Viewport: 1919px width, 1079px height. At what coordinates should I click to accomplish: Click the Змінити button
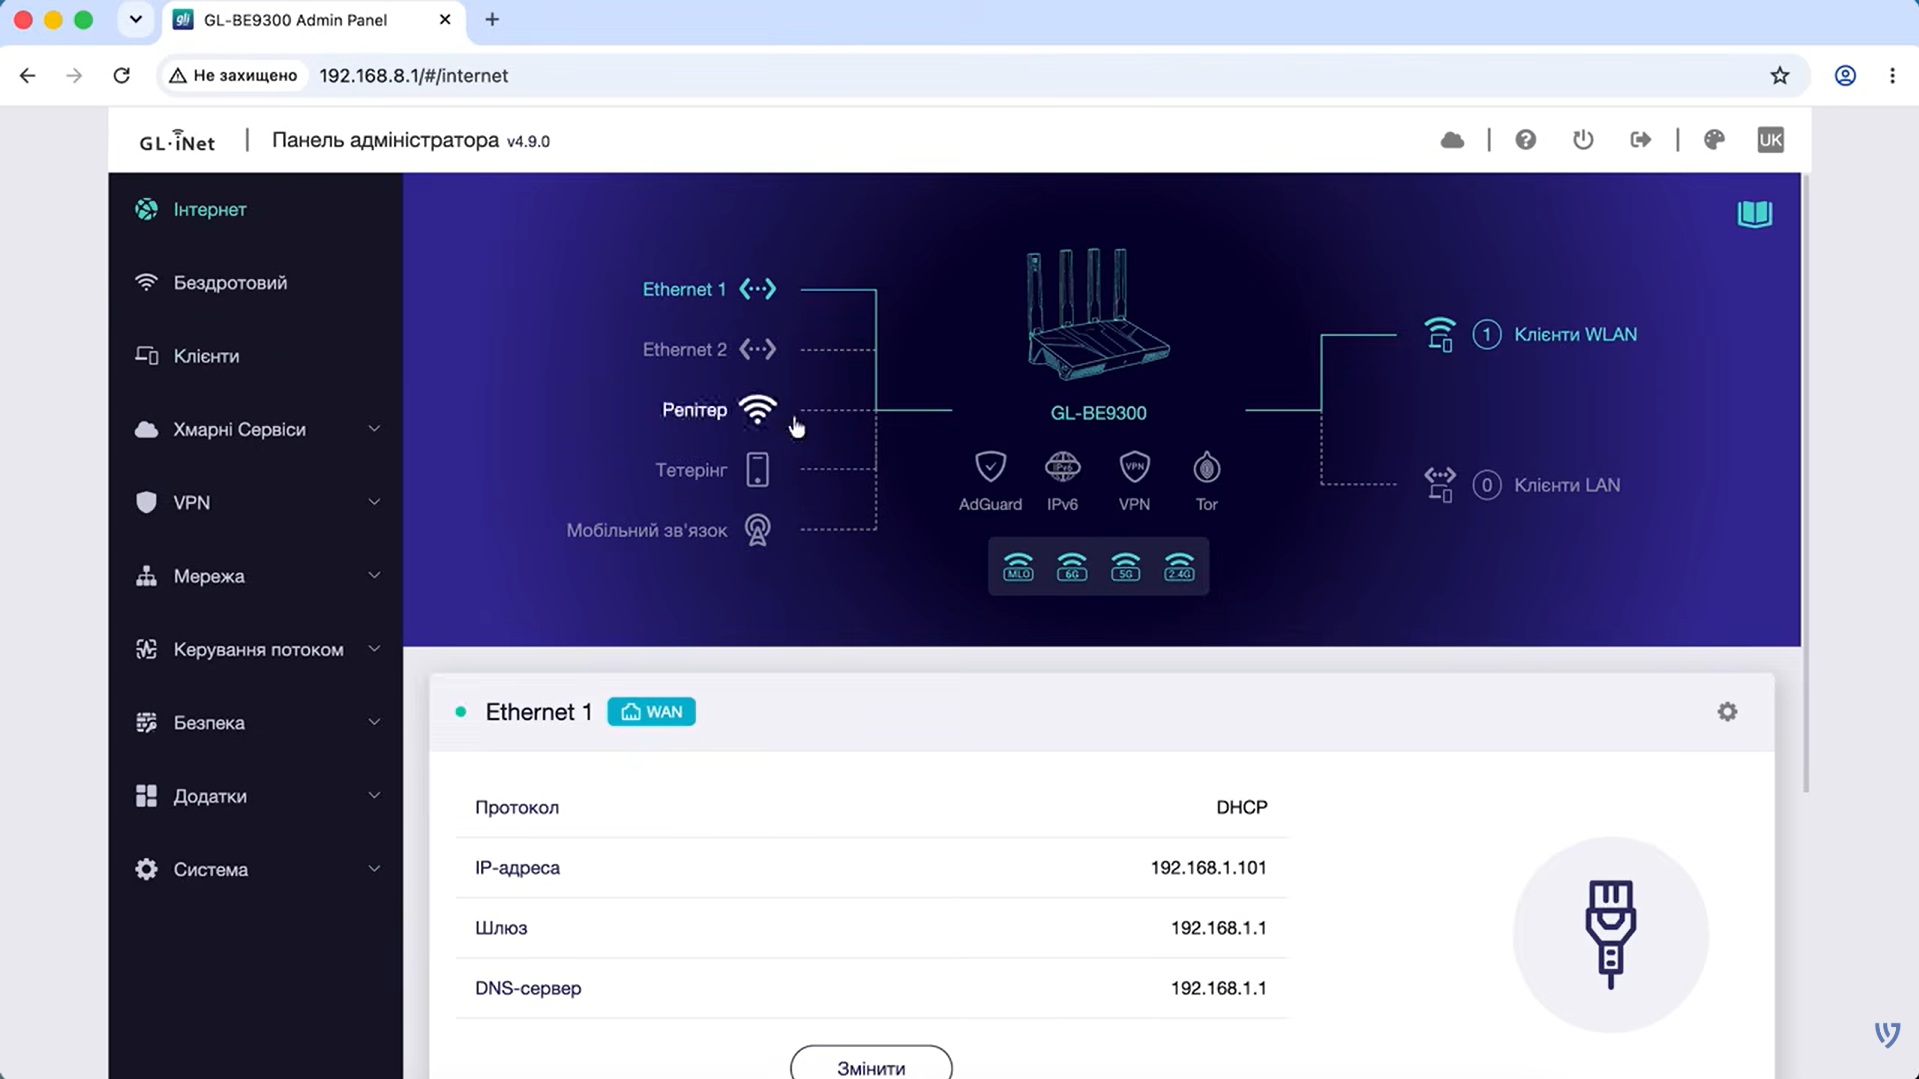[x=871, y=1064]
